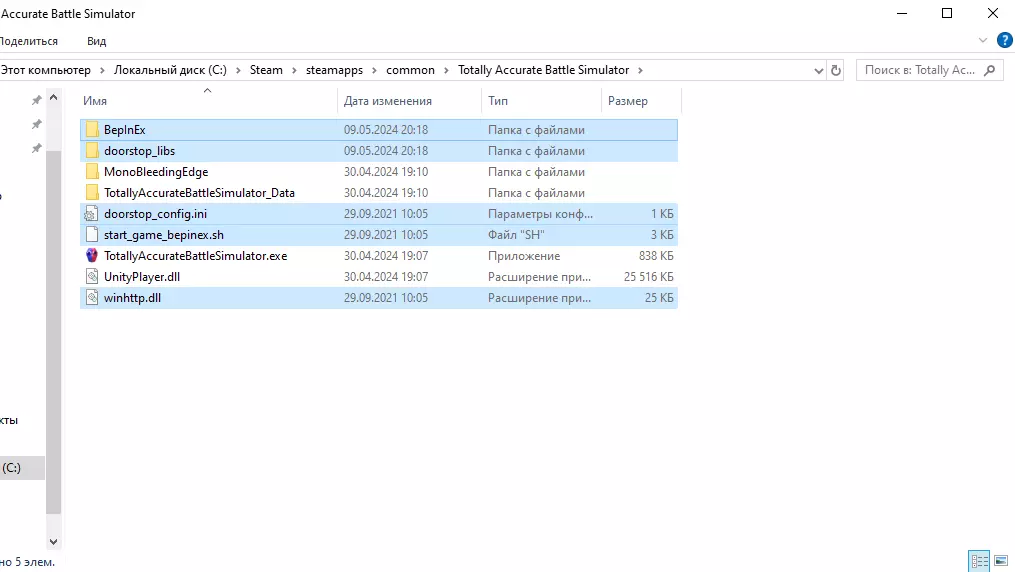Screen dimensions: 1015x572
Task: Select the doorstop_config.ini file icon
Action: click(92, 214)
